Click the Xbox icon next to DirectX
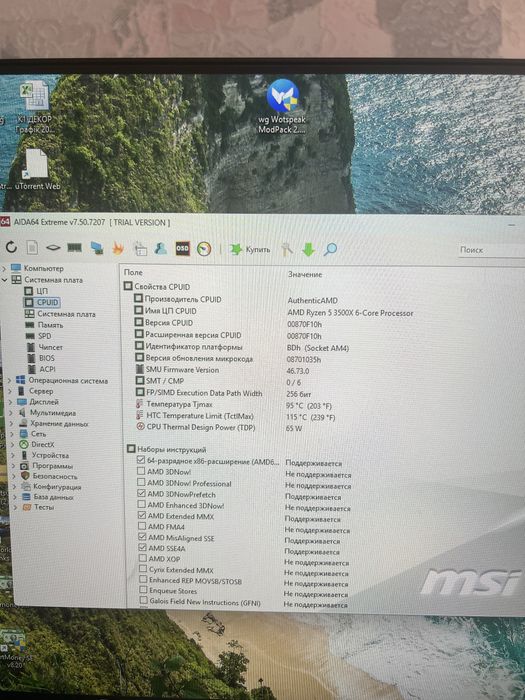The width and height of the screenshot is (525, 700). click(24, 444)
